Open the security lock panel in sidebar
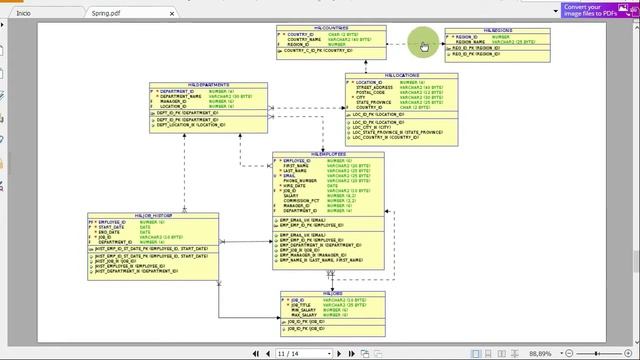Viewport: 640px width, 360px height. (2, 164)
